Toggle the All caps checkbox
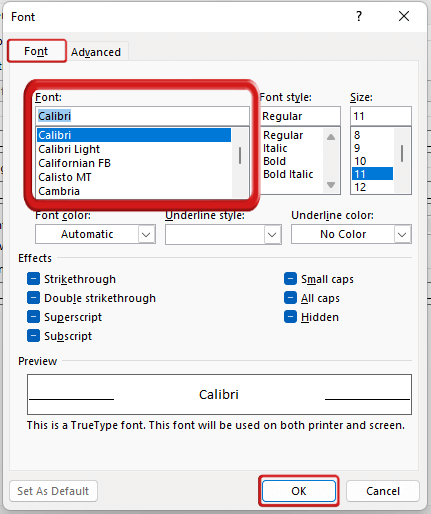Image resolution: width=431 pixels, height=514 pixels. pos(290,298)
